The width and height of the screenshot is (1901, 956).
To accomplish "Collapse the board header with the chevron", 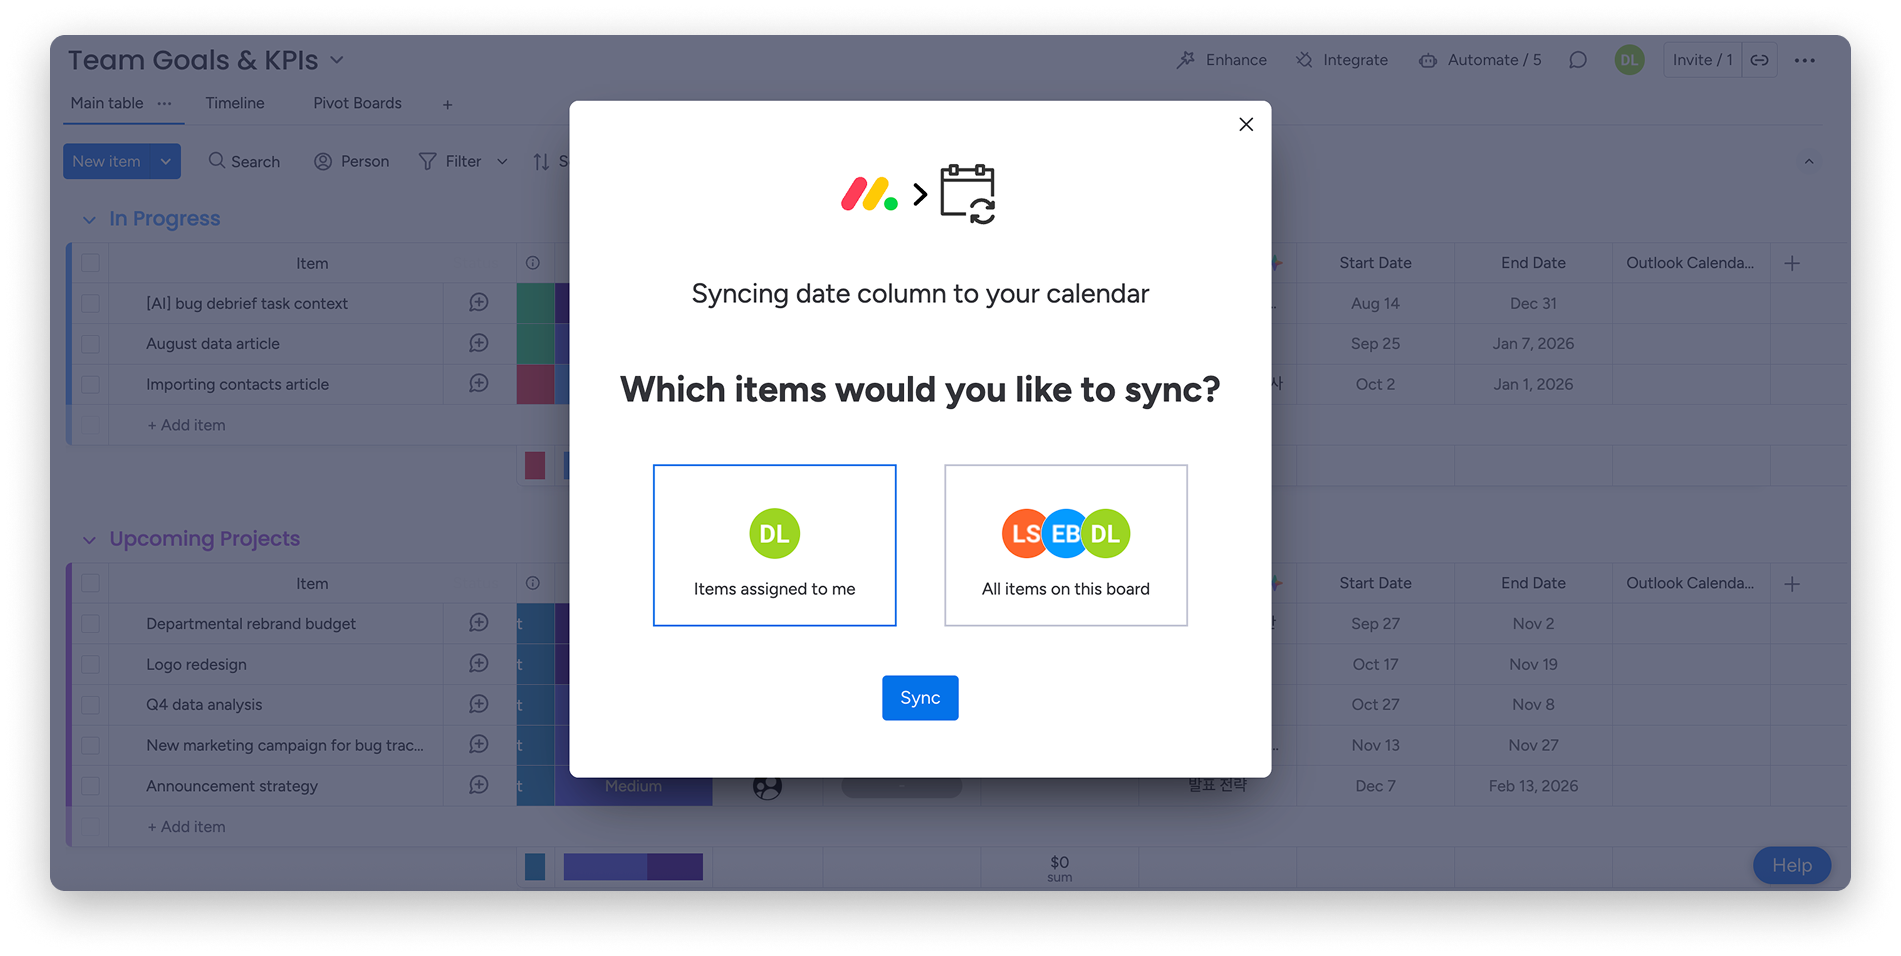I will point(1809,162).
